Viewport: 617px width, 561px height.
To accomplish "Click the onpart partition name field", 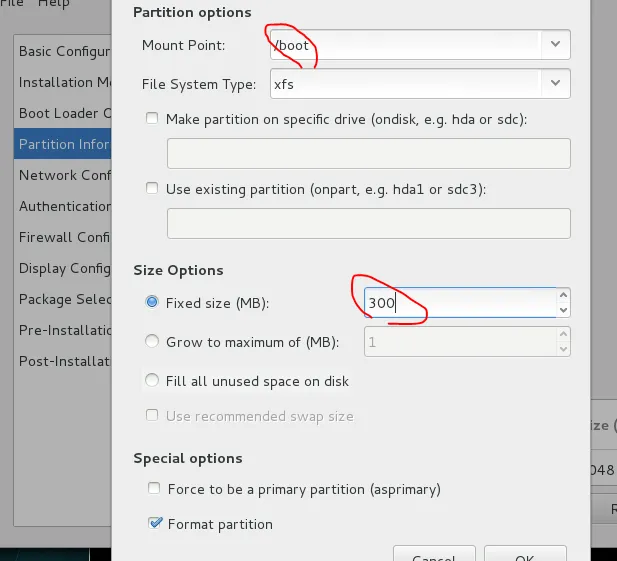I will tap(368, 223).
